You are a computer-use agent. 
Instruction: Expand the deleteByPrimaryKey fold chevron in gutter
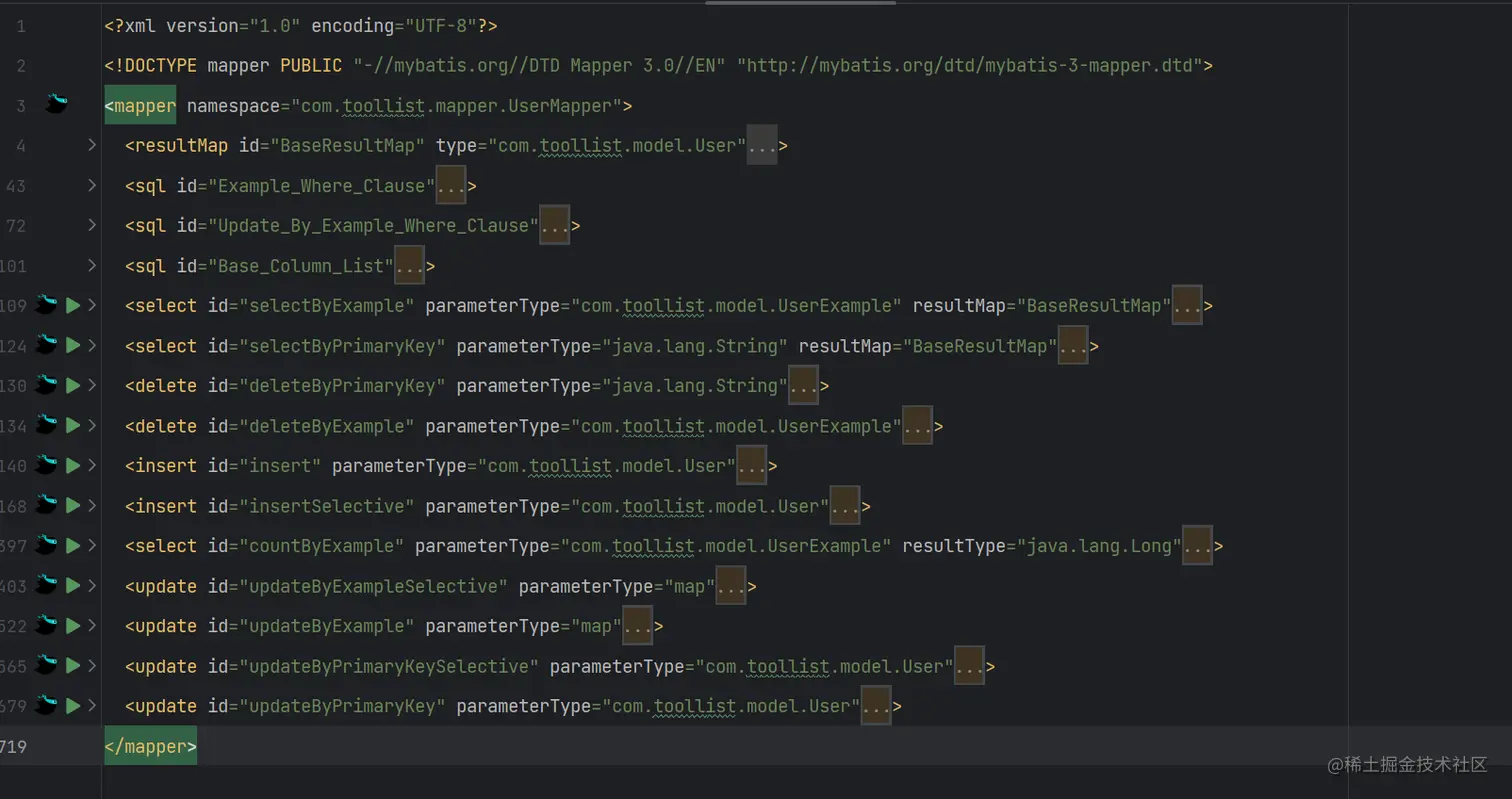92,386
